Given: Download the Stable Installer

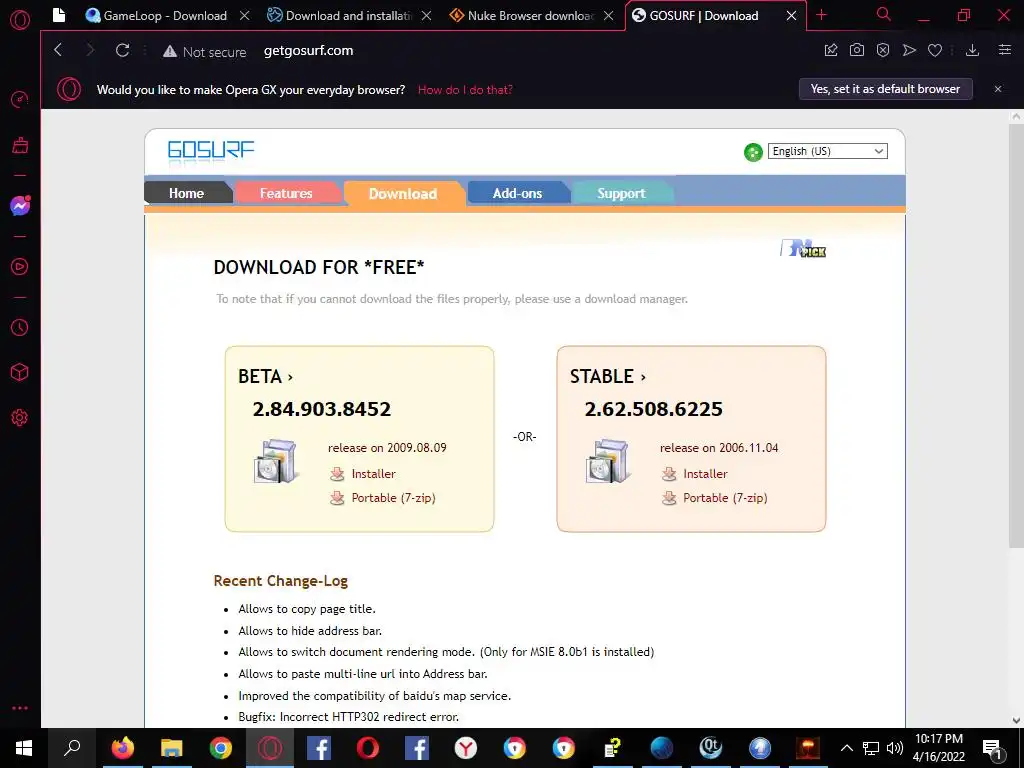Looking at the screenshot, I should click(705, 474).
